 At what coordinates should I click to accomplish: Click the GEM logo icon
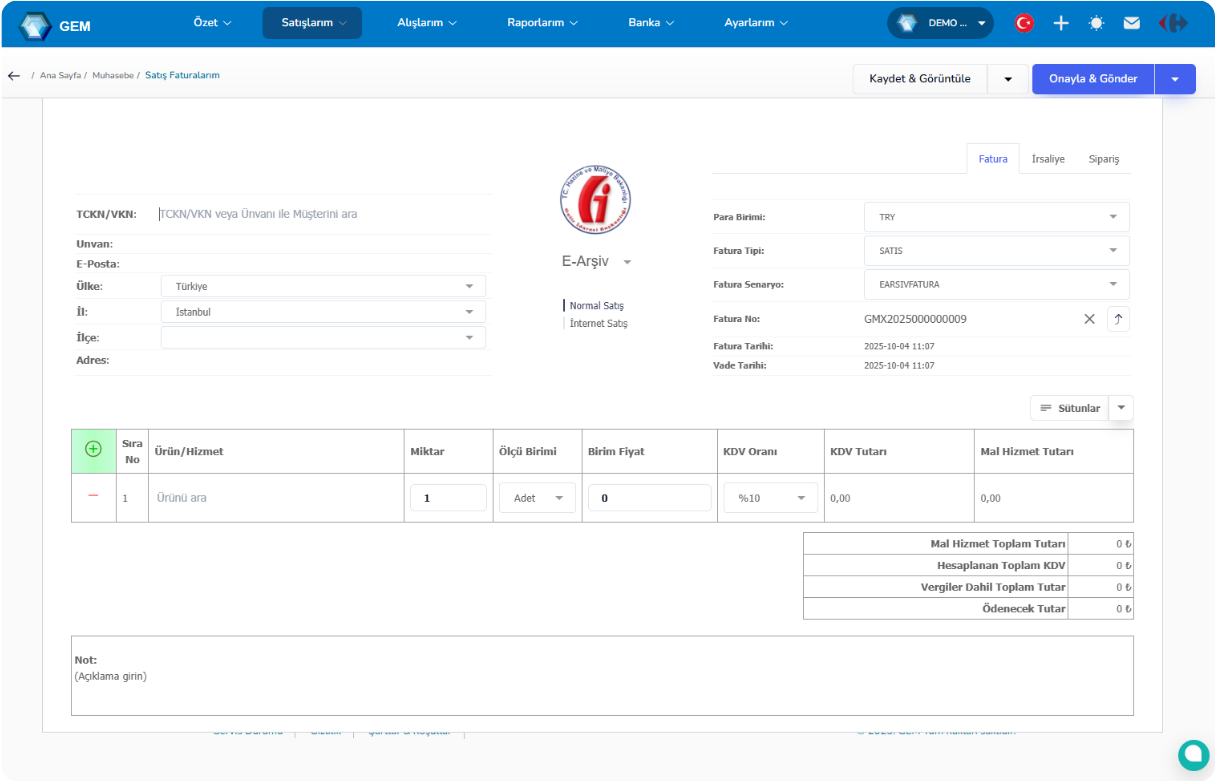[x=35, y=25]
